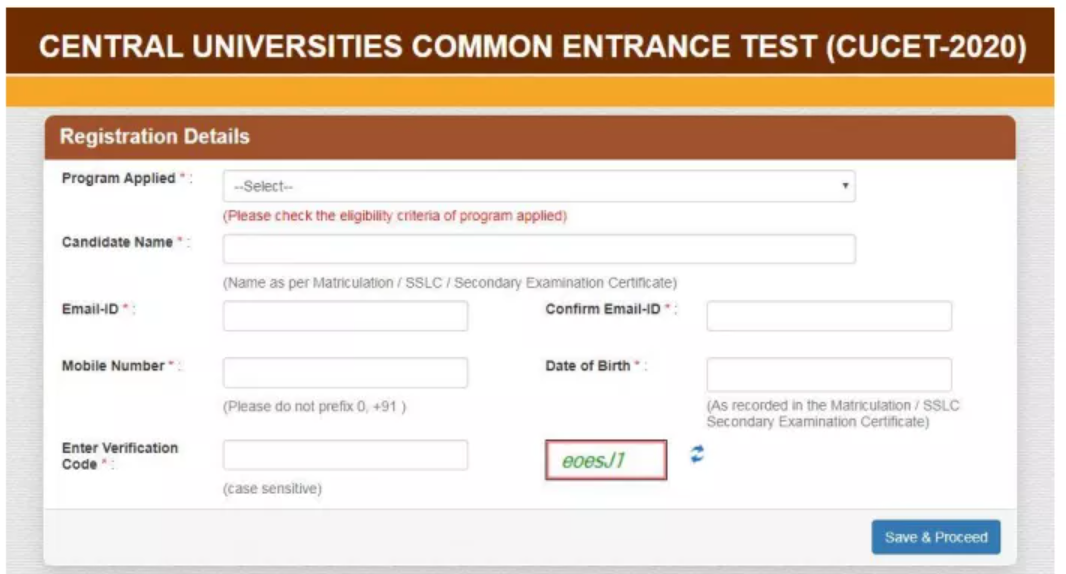Refresh the verification code captcha icon
1066x574 pixels.
[697, 454]
